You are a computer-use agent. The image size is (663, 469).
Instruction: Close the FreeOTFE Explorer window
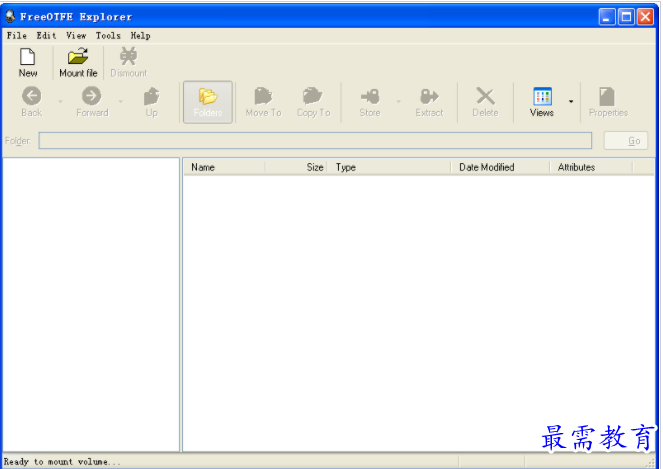[645, 17]
